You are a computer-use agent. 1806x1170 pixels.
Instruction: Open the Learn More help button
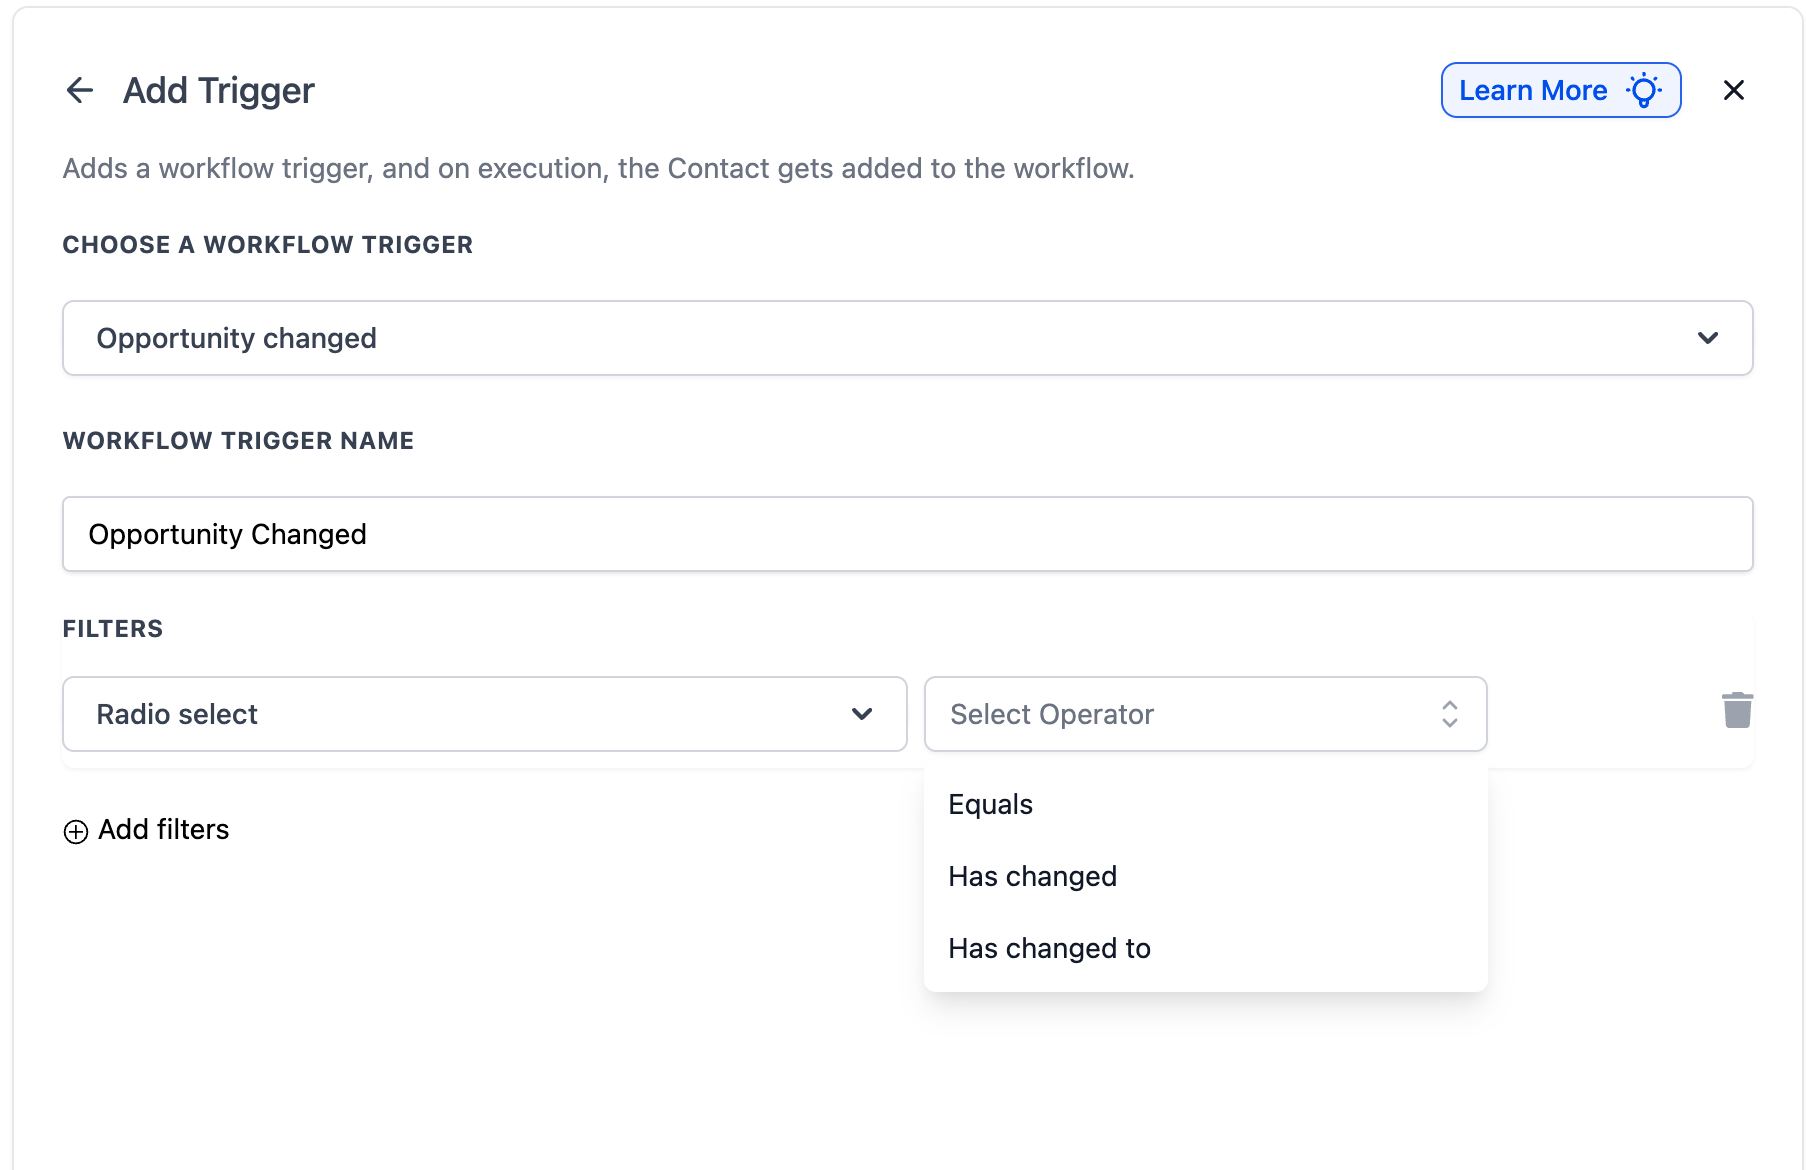(1535, 91)
